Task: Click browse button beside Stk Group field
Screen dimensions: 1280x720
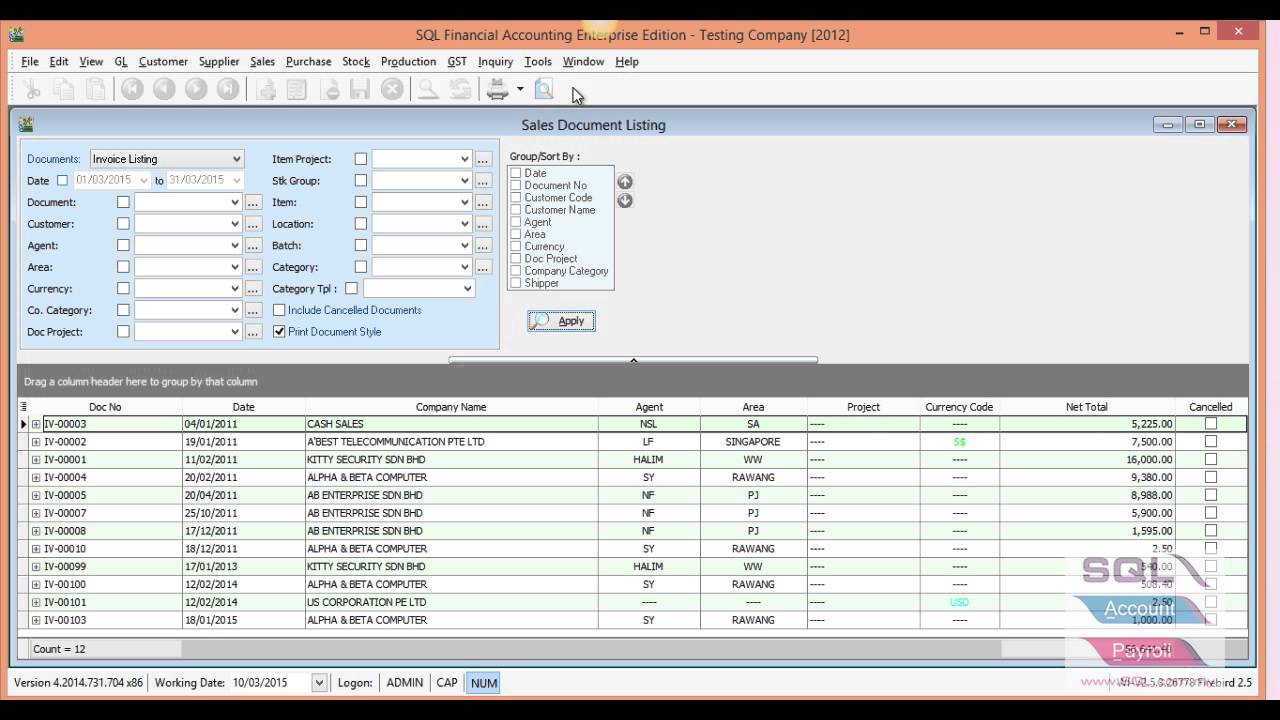Action: pyautogui.click(x=483, y=181)
